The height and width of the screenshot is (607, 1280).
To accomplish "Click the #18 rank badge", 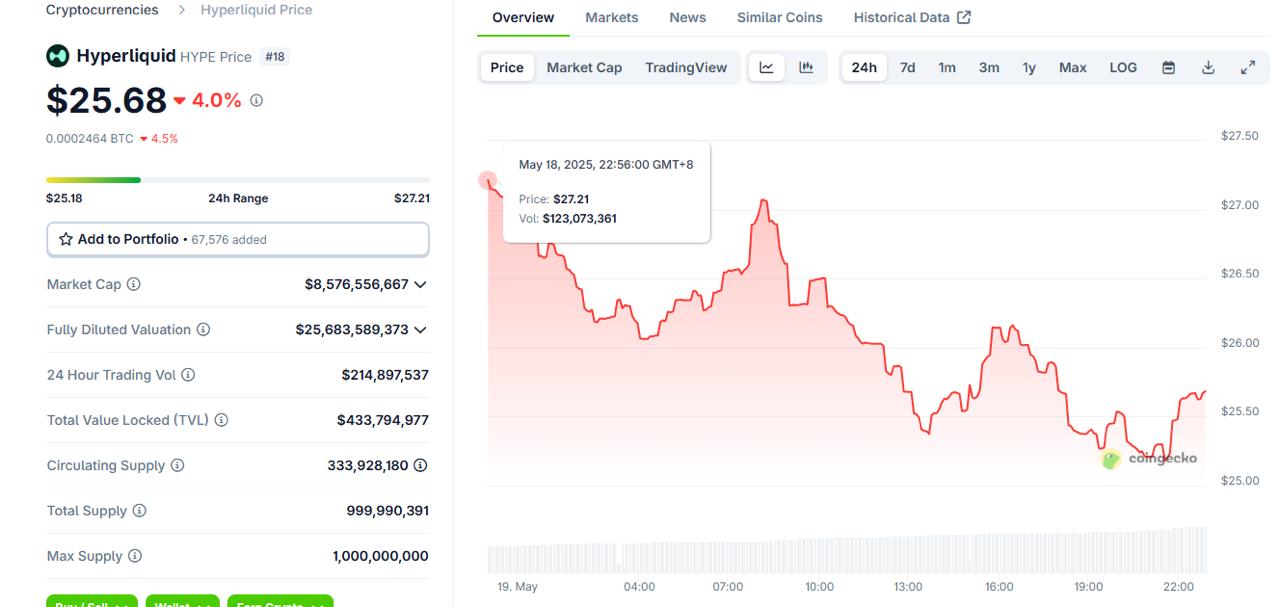I will point(275,57).
